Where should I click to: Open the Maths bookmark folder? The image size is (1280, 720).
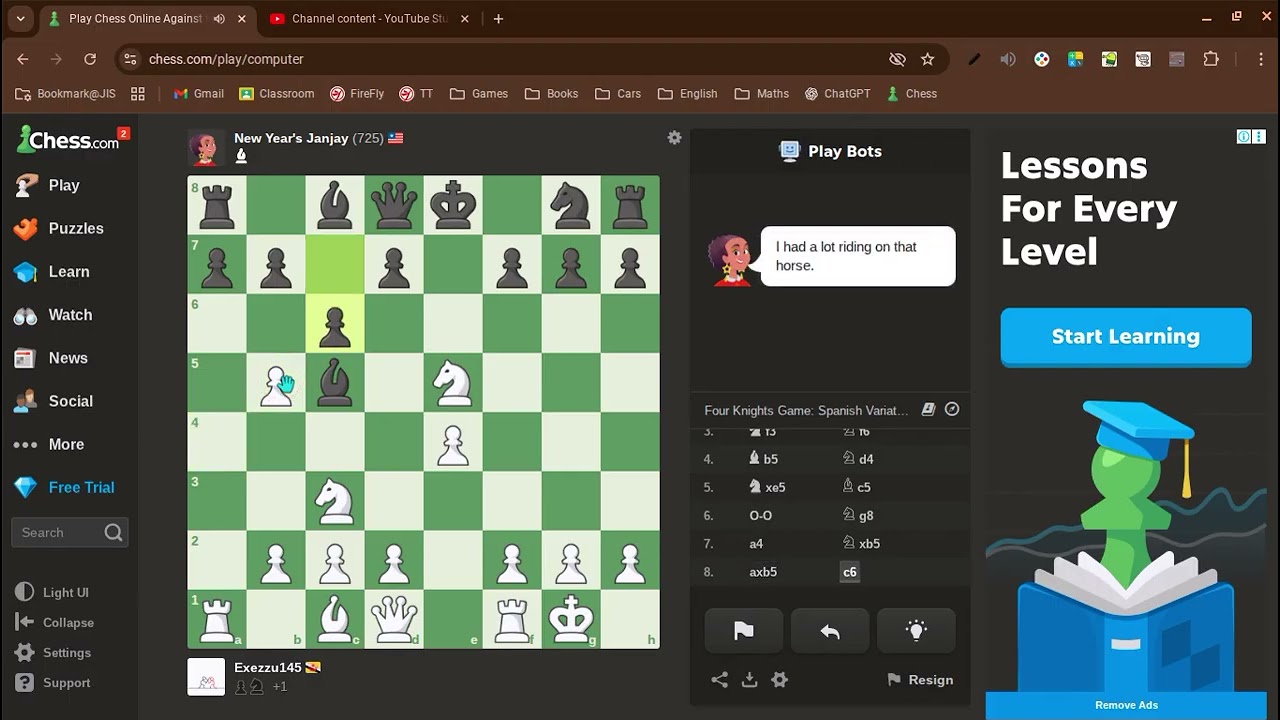(762, 94)
